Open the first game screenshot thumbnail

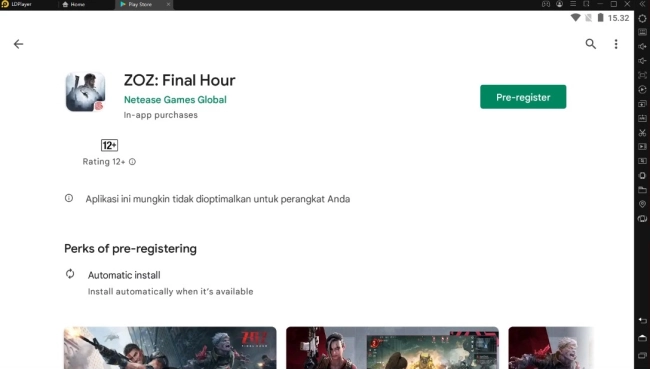(170, 348)
